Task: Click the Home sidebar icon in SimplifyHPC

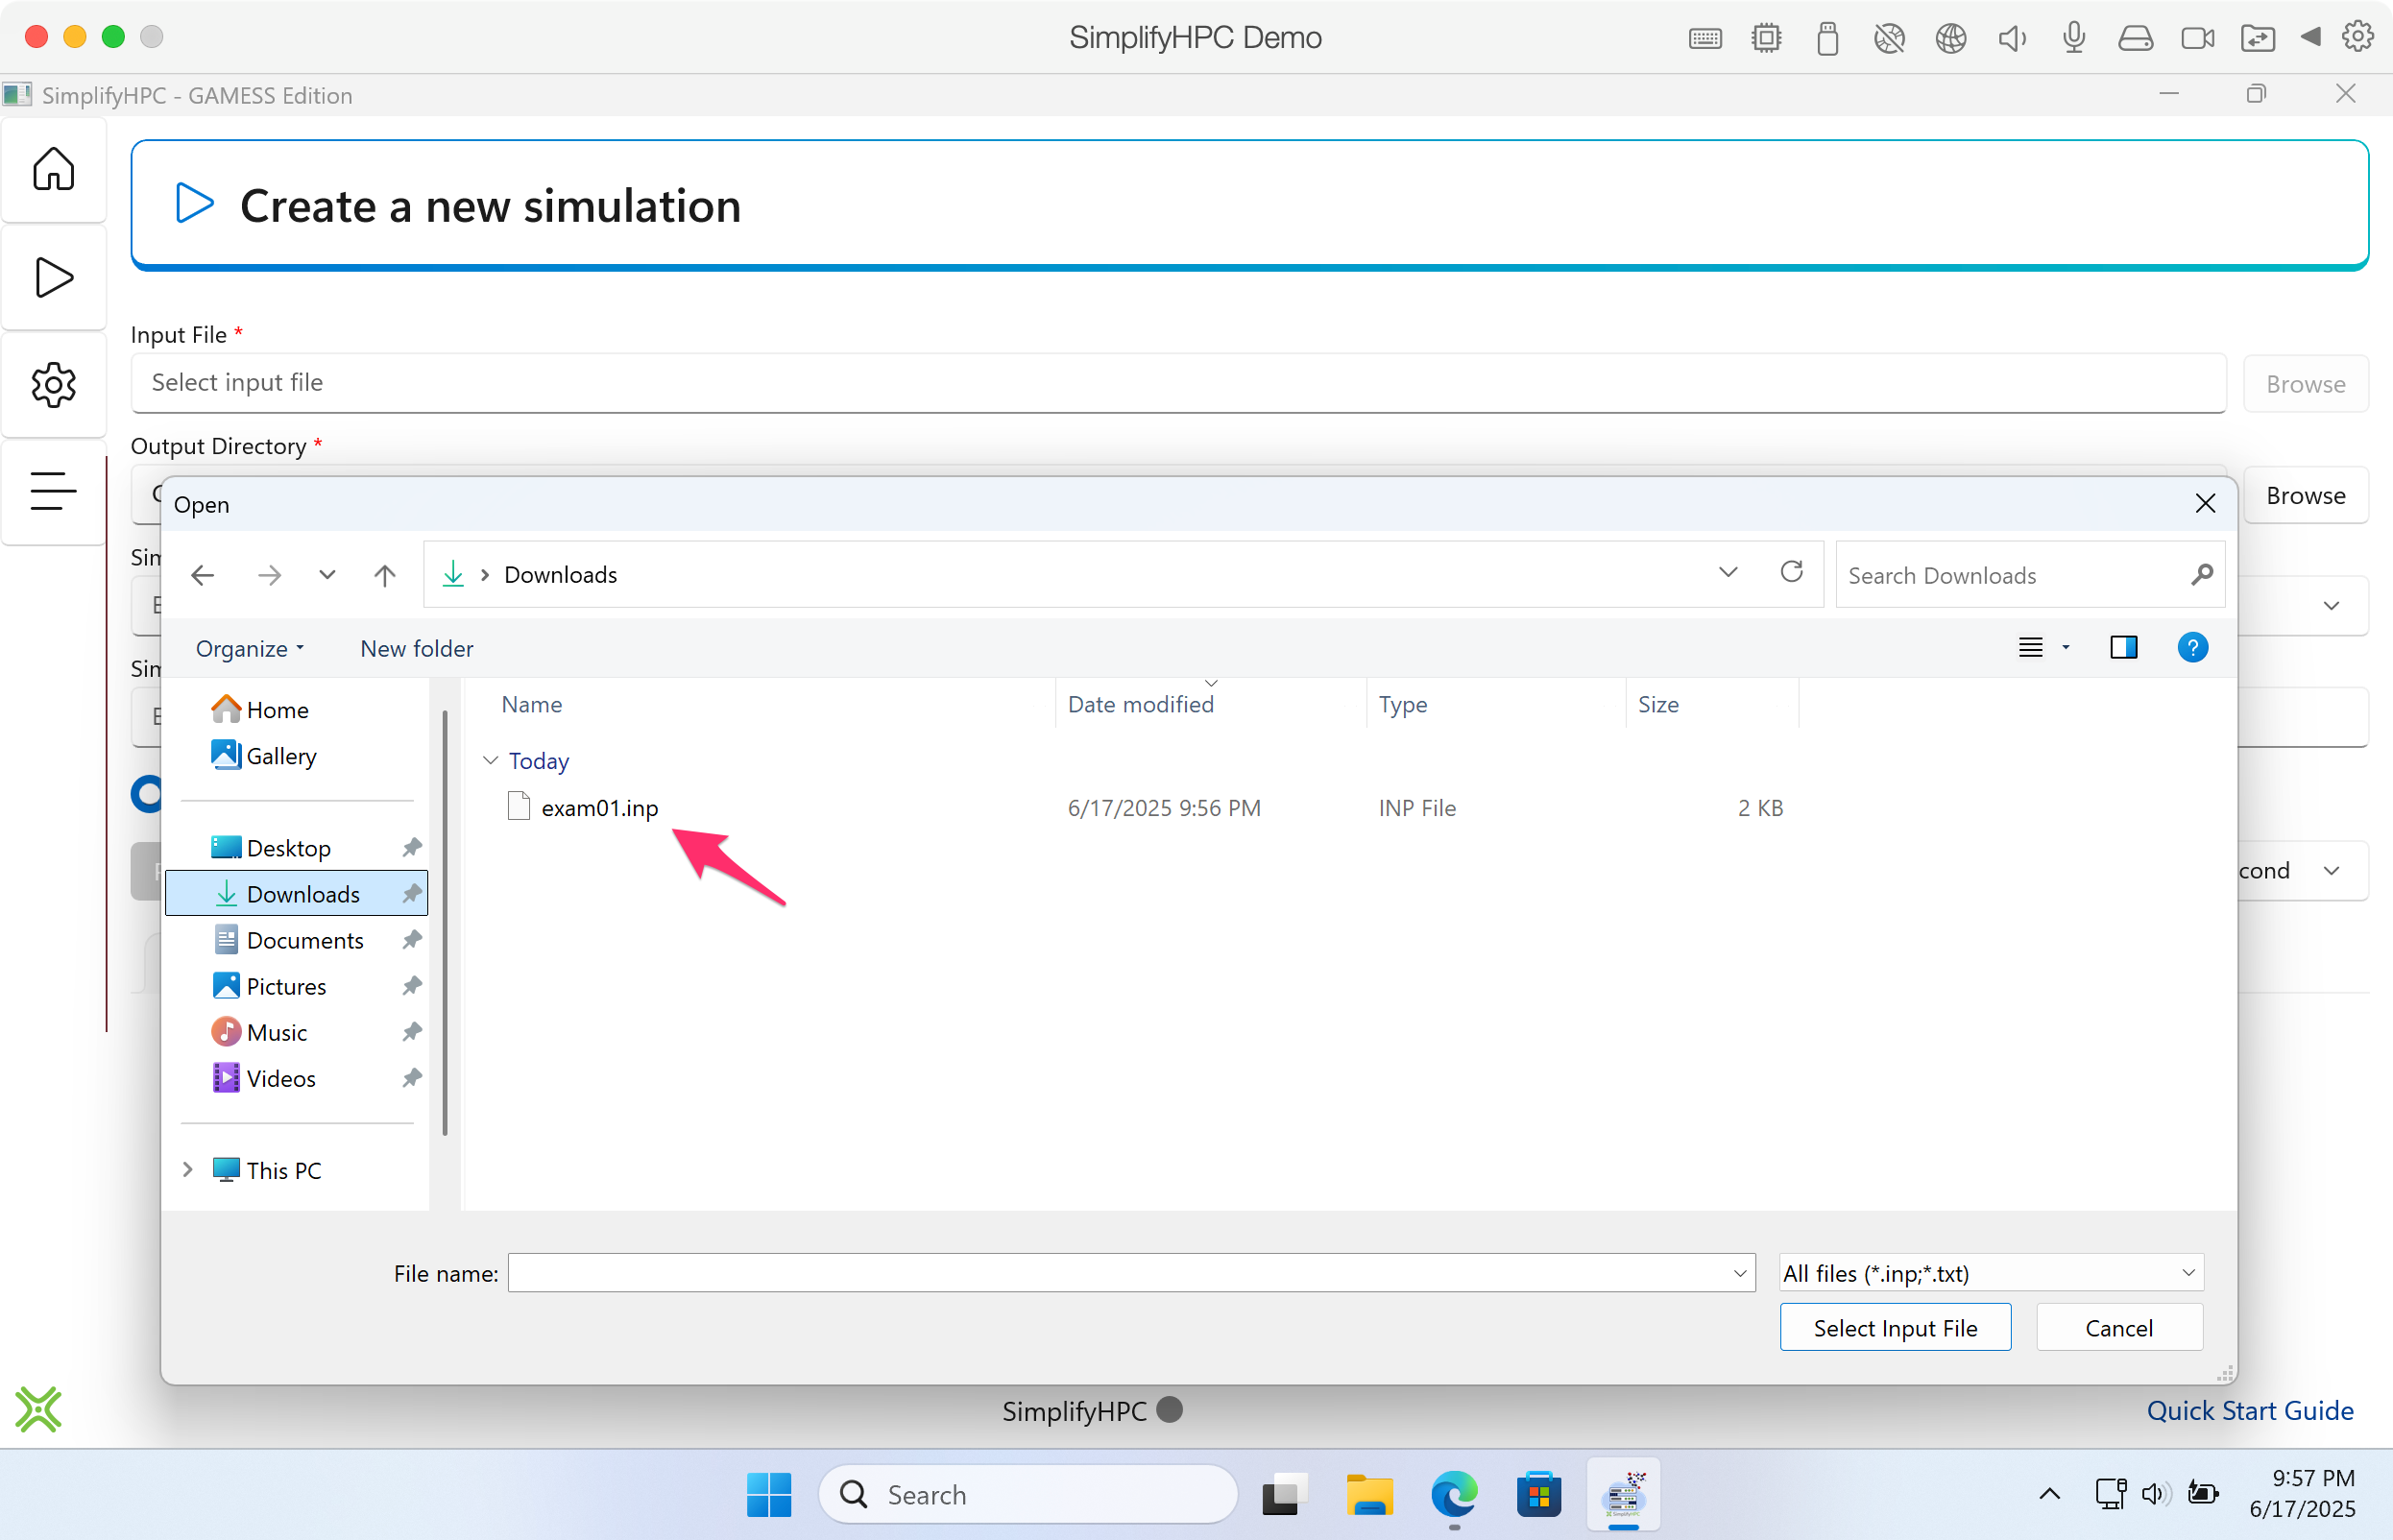Action: (53, 169)
